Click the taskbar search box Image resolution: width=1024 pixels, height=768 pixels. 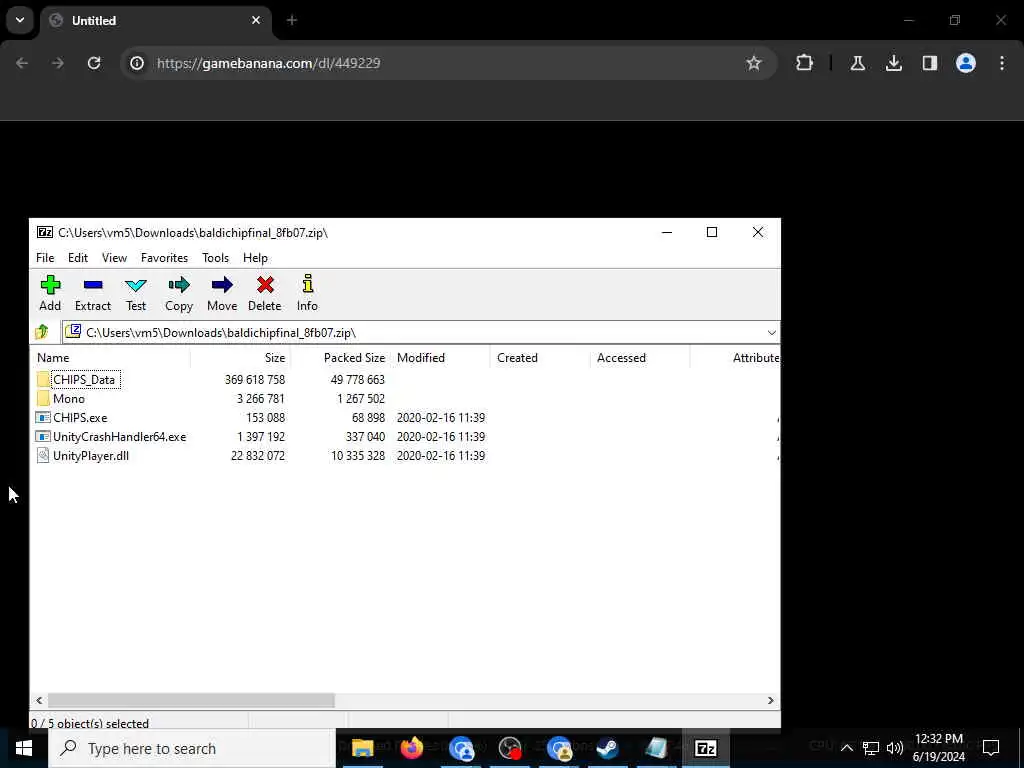[x=192, y=748]
